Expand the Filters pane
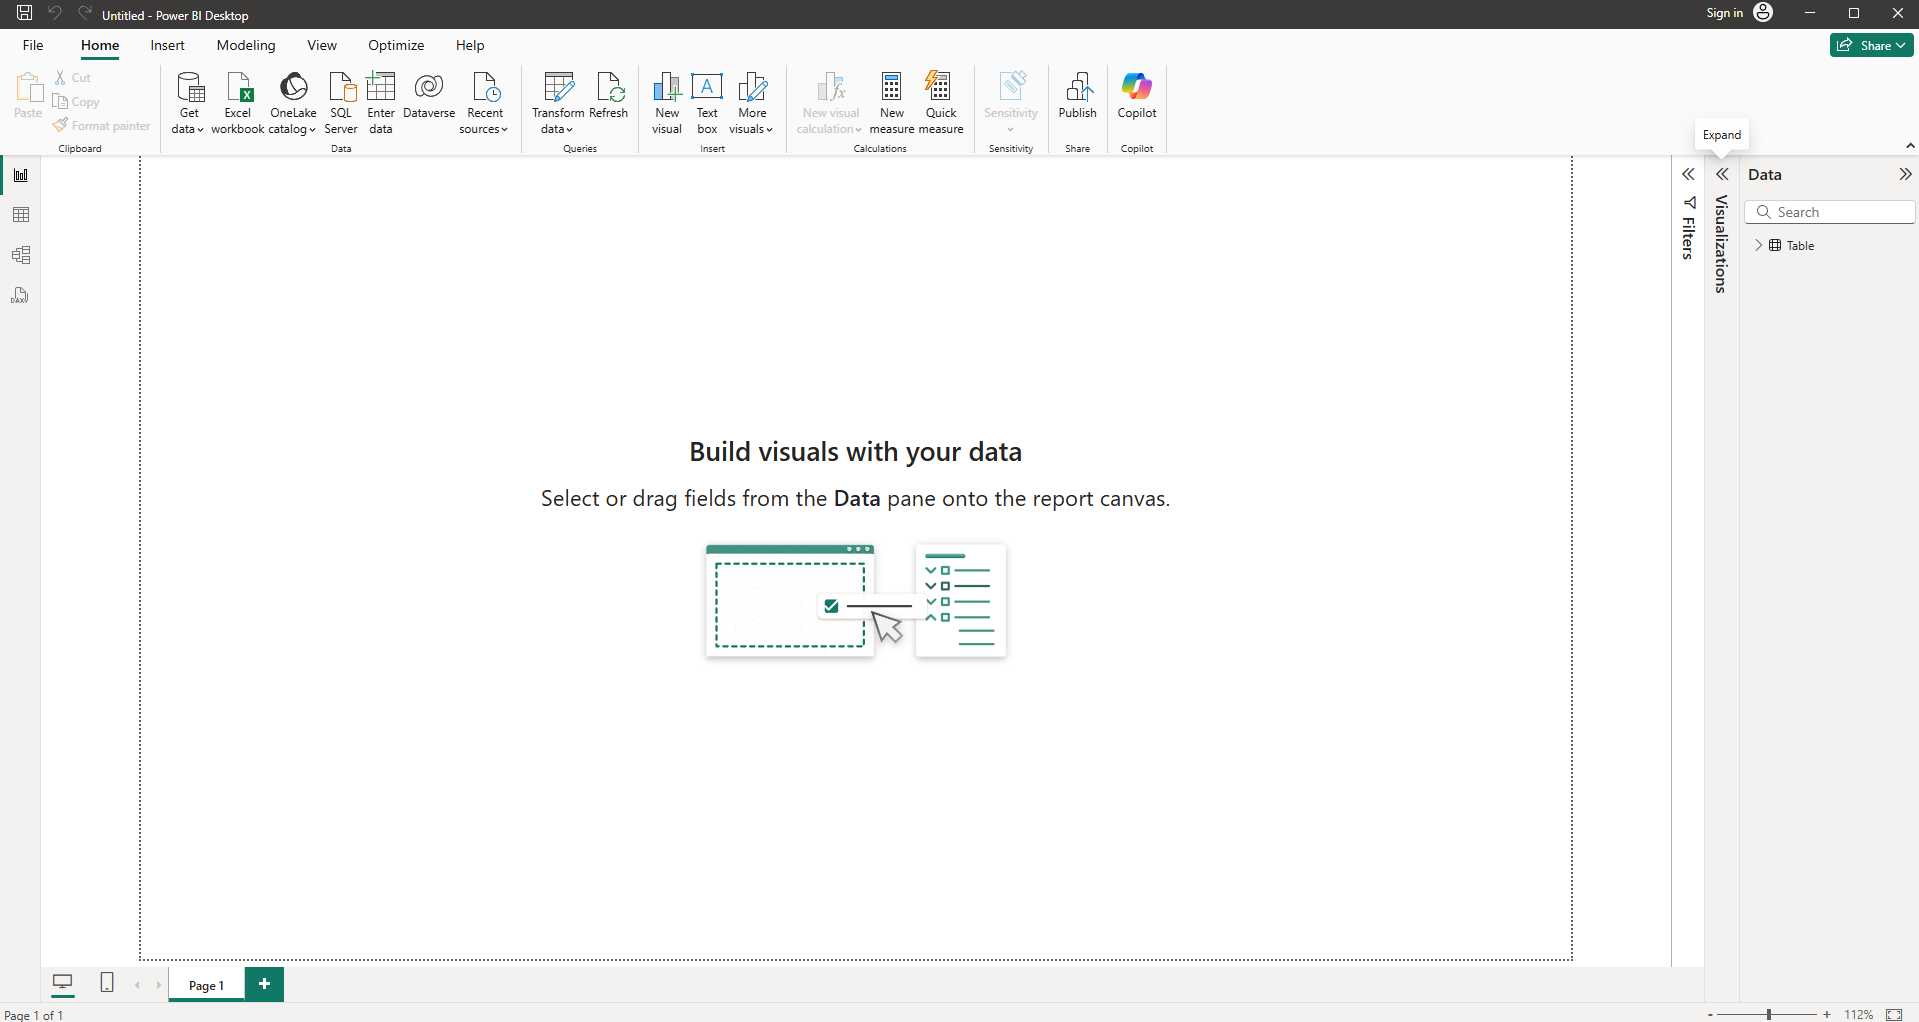This screenshot has height=1022, width=1919. (x=1688, y=175)
